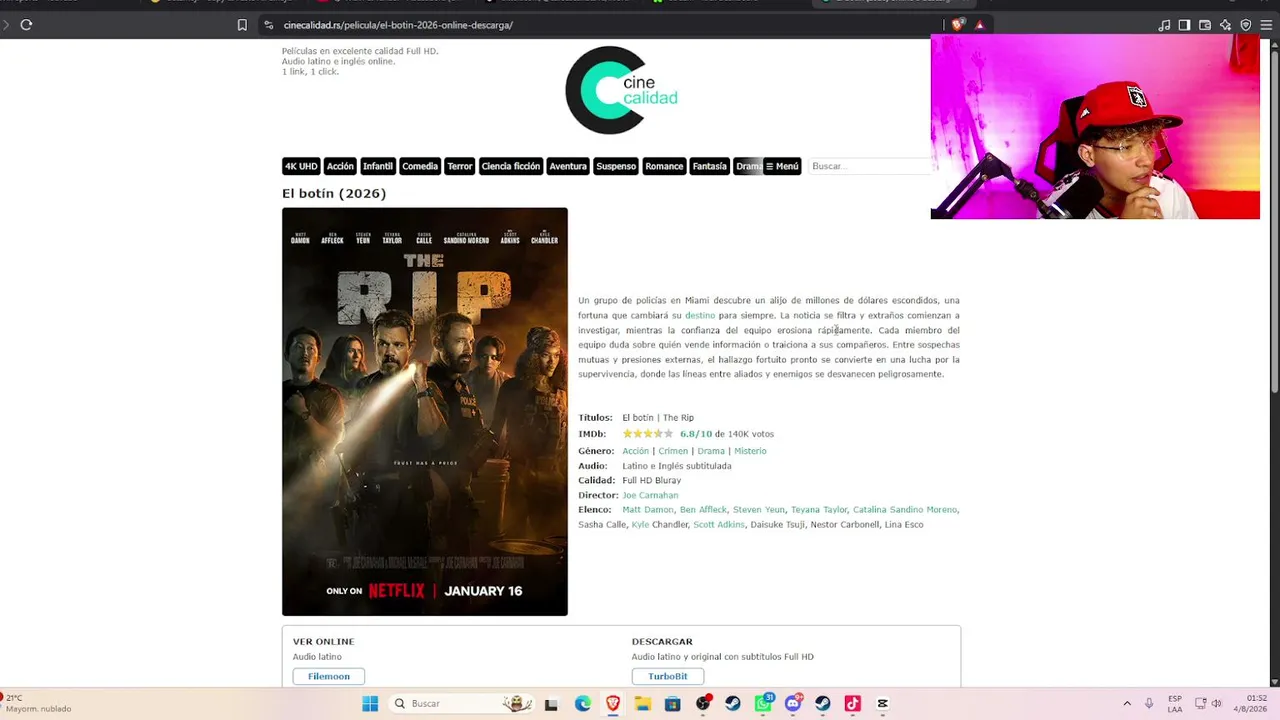Open Task View on the taskbar

(x=551, y=704)
